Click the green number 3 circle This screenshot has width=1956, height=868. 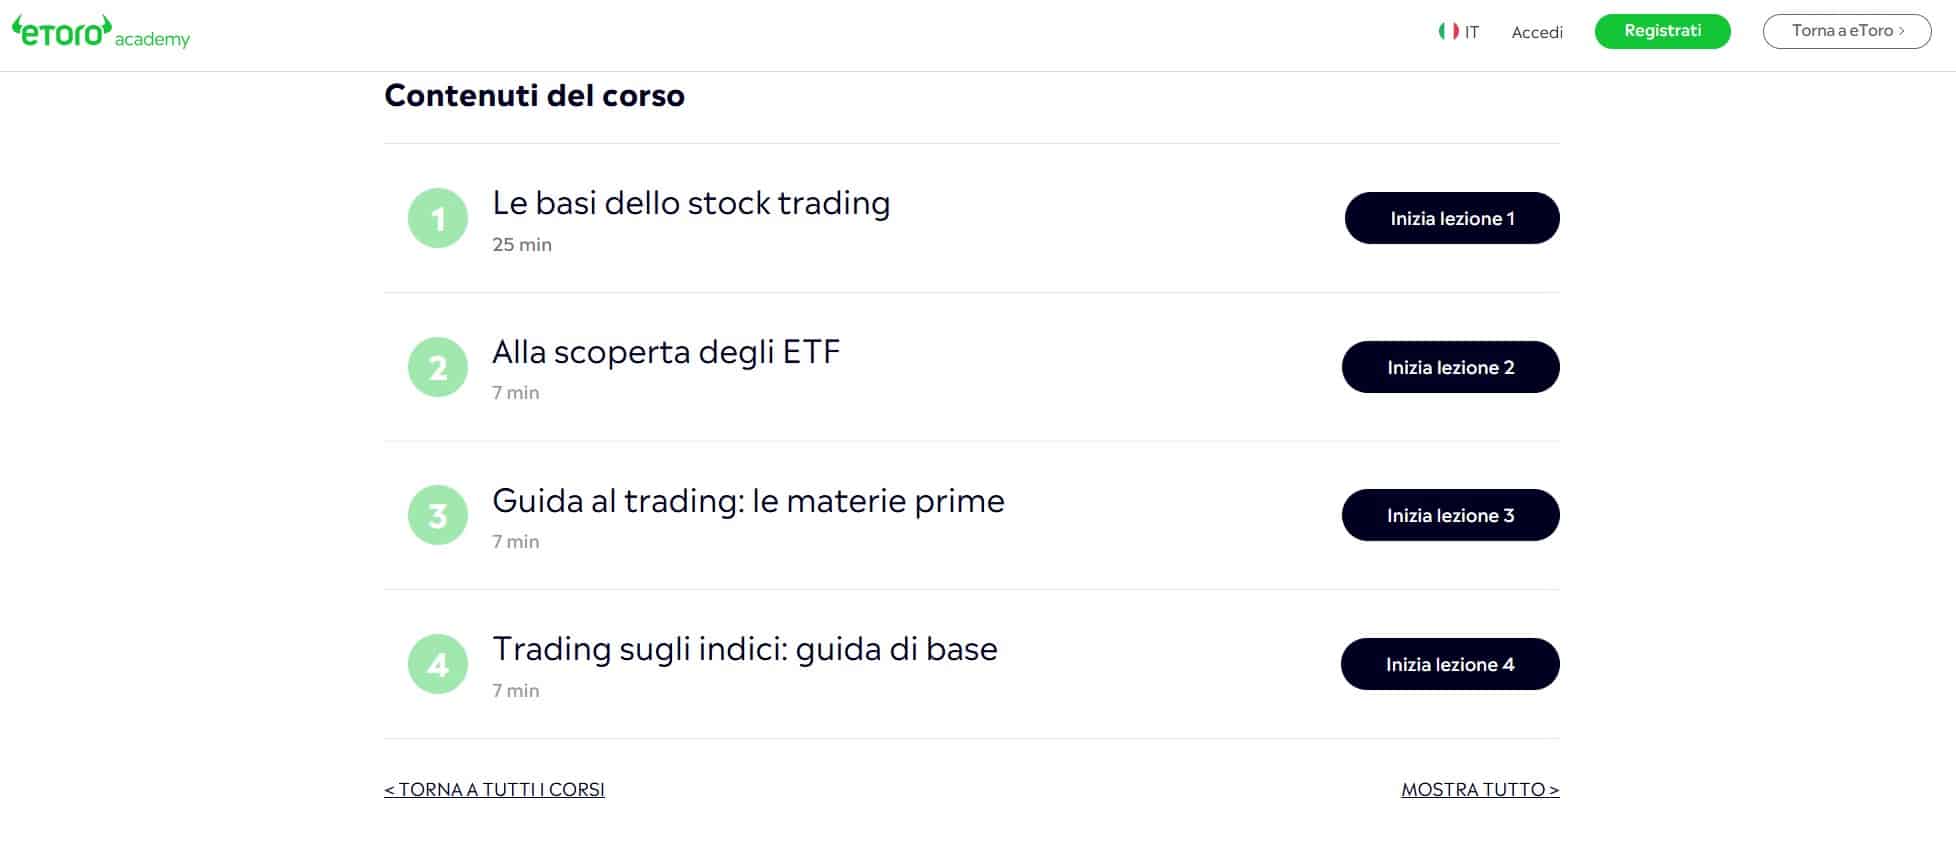(438, 515)
